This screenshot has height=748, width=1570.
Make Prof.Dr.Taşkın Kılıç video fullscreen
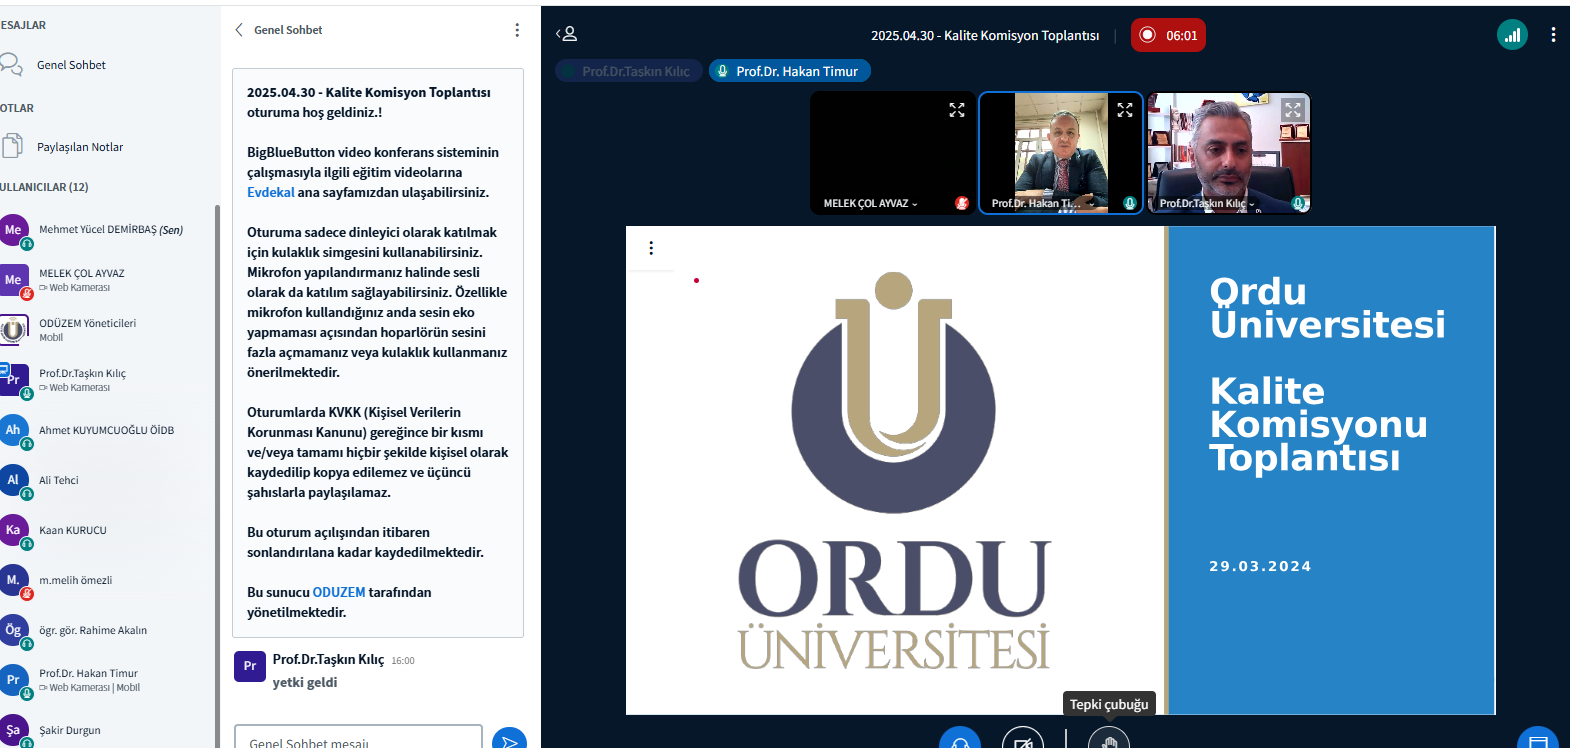(1293, 110)
